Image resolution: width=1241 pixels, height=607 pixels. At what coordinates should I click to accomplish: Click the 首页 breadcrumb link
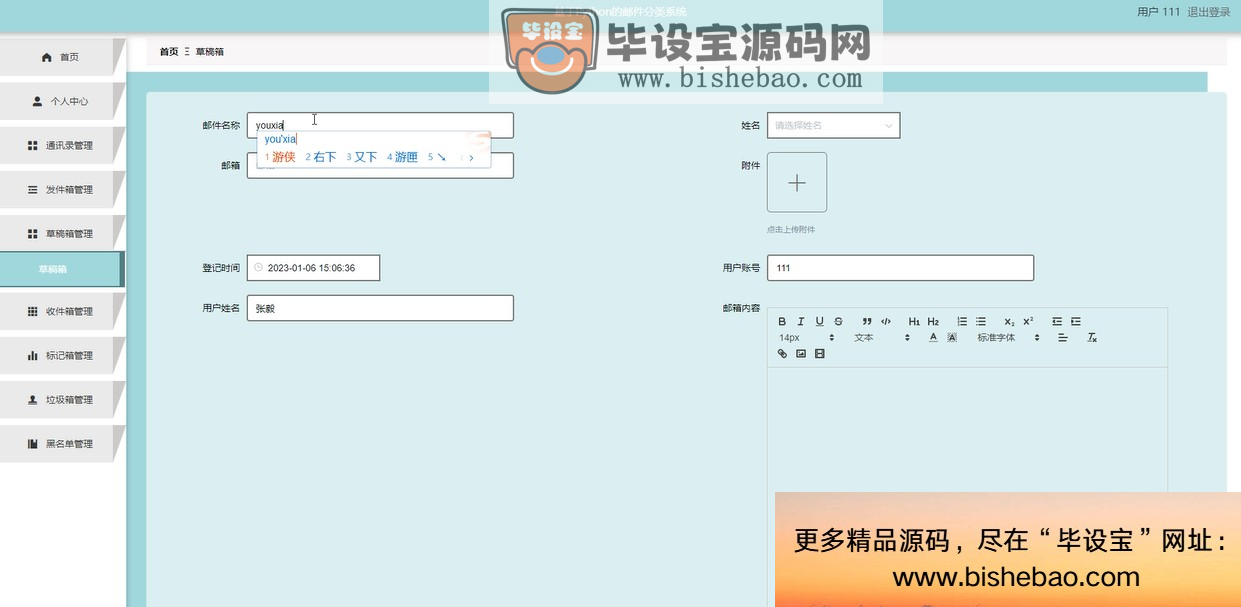point(169,51)
